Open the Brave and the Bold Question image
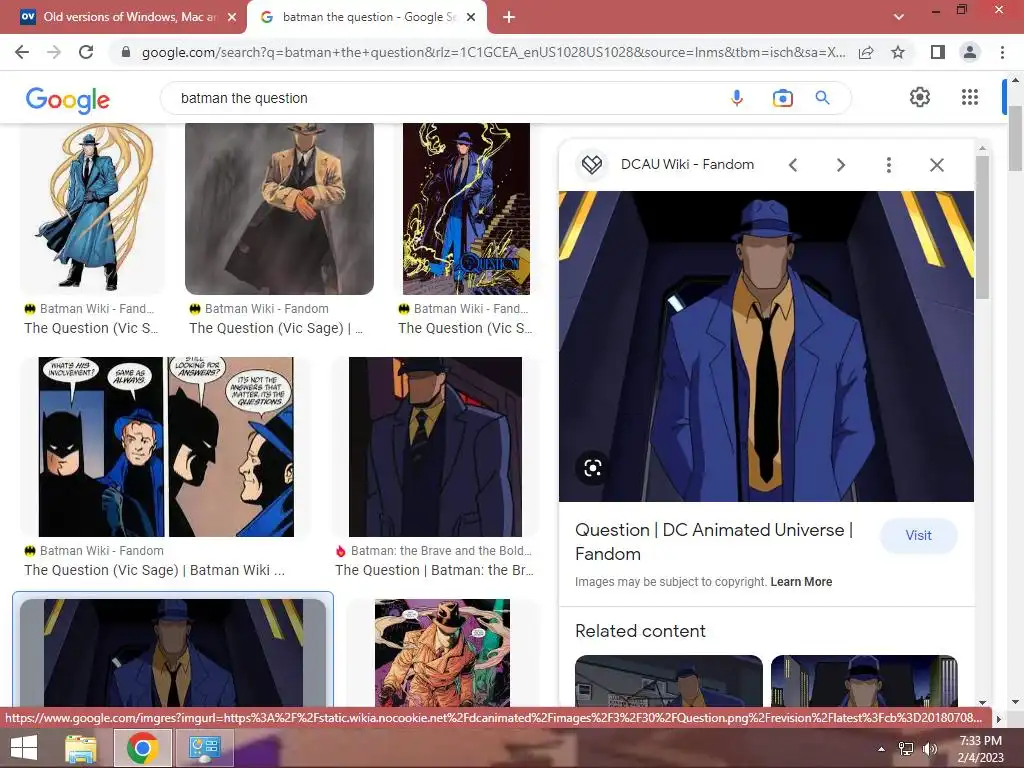Viewport: 1024px width, 768px height. pyautogui.click(x=435, y=447)
